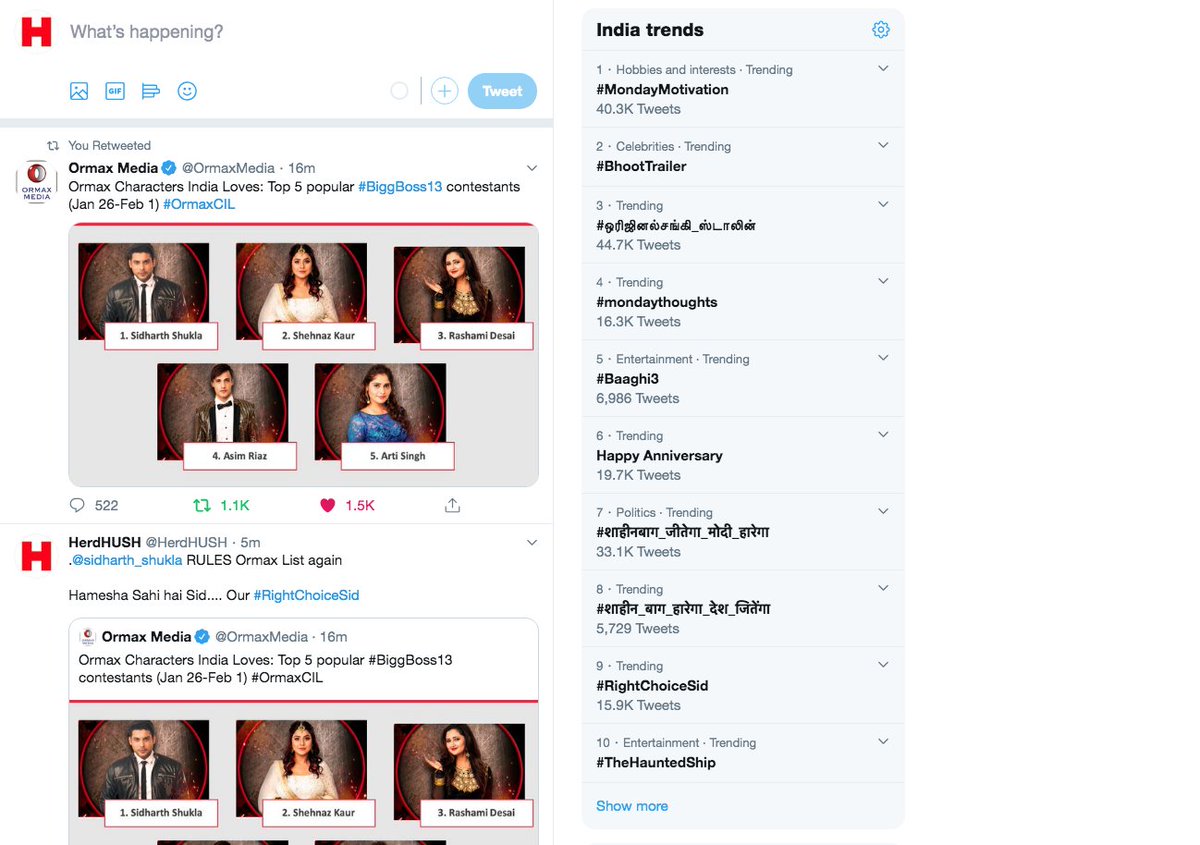Click the 40.3K Tweets count

(x=638, y=109)
